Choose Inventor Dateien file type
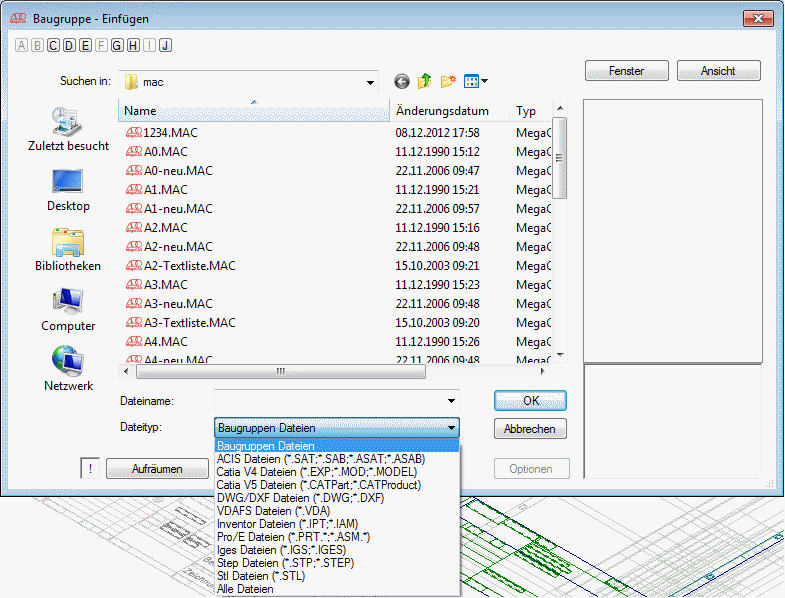 pyautogui.click(x=337, y=524)
